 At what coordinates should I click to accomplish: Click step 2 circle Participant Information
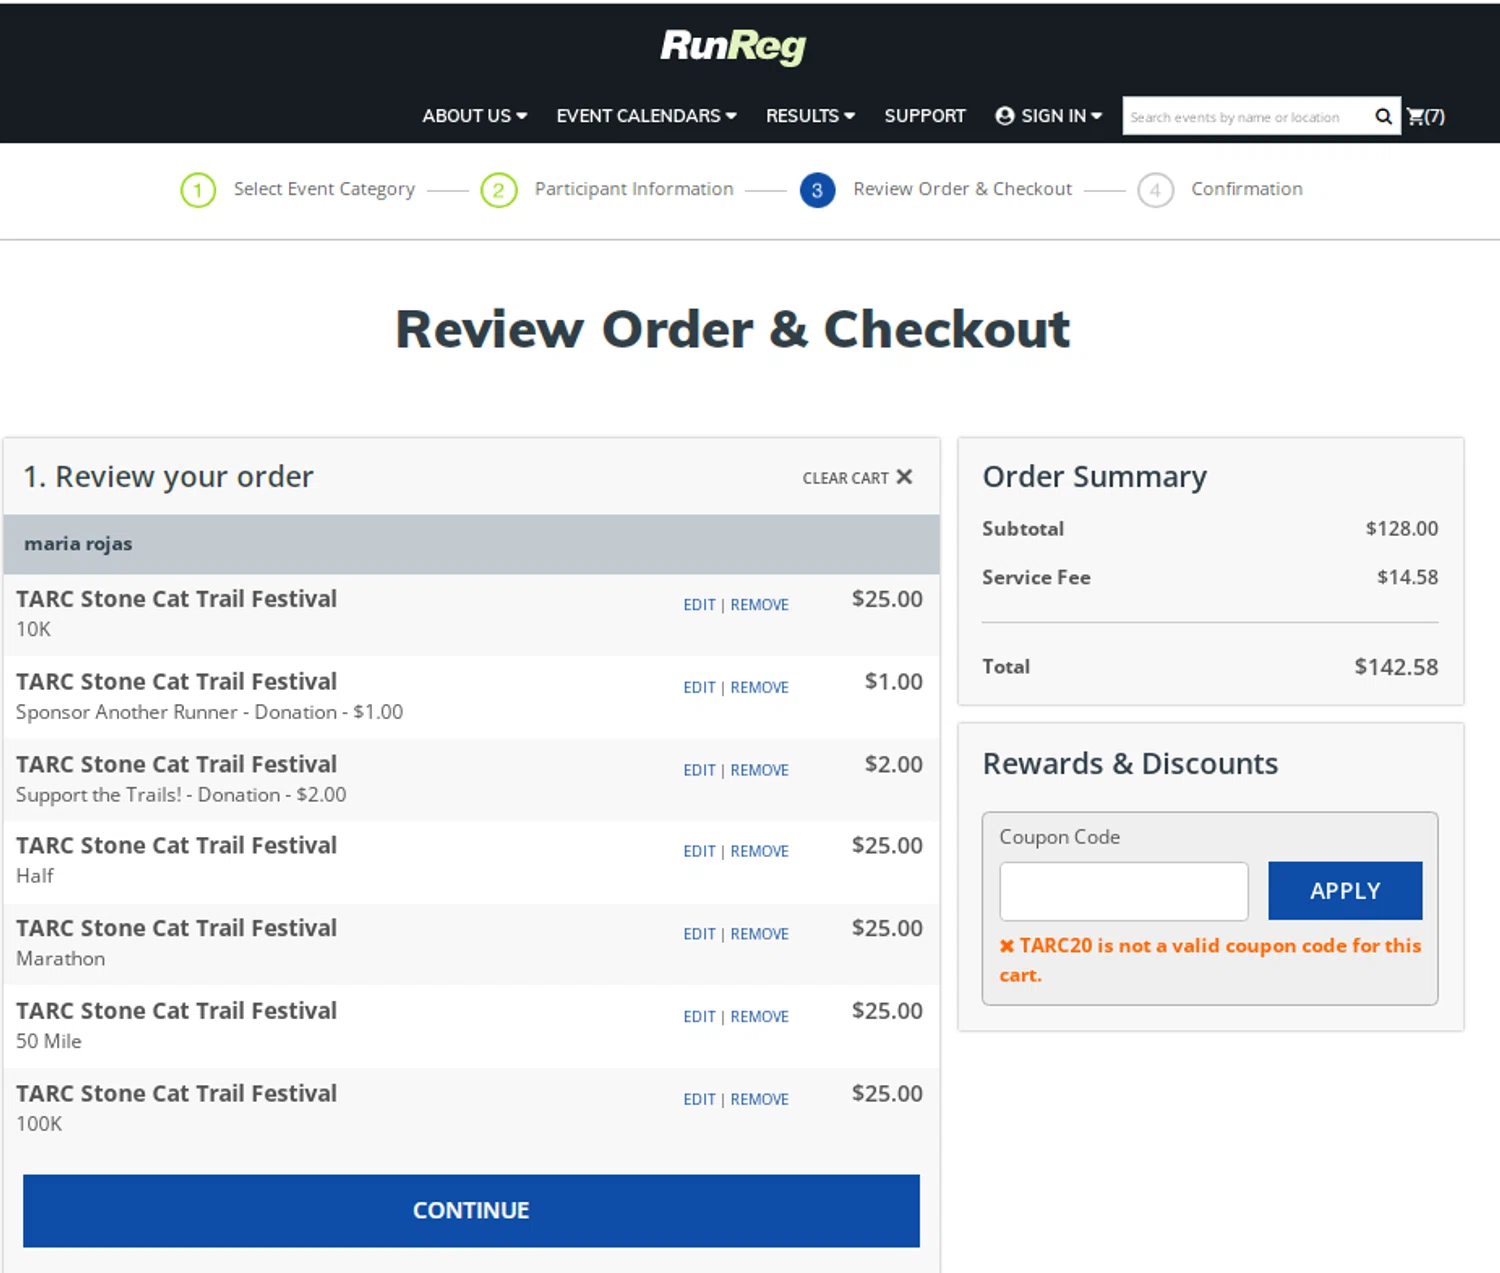point(499,190)
